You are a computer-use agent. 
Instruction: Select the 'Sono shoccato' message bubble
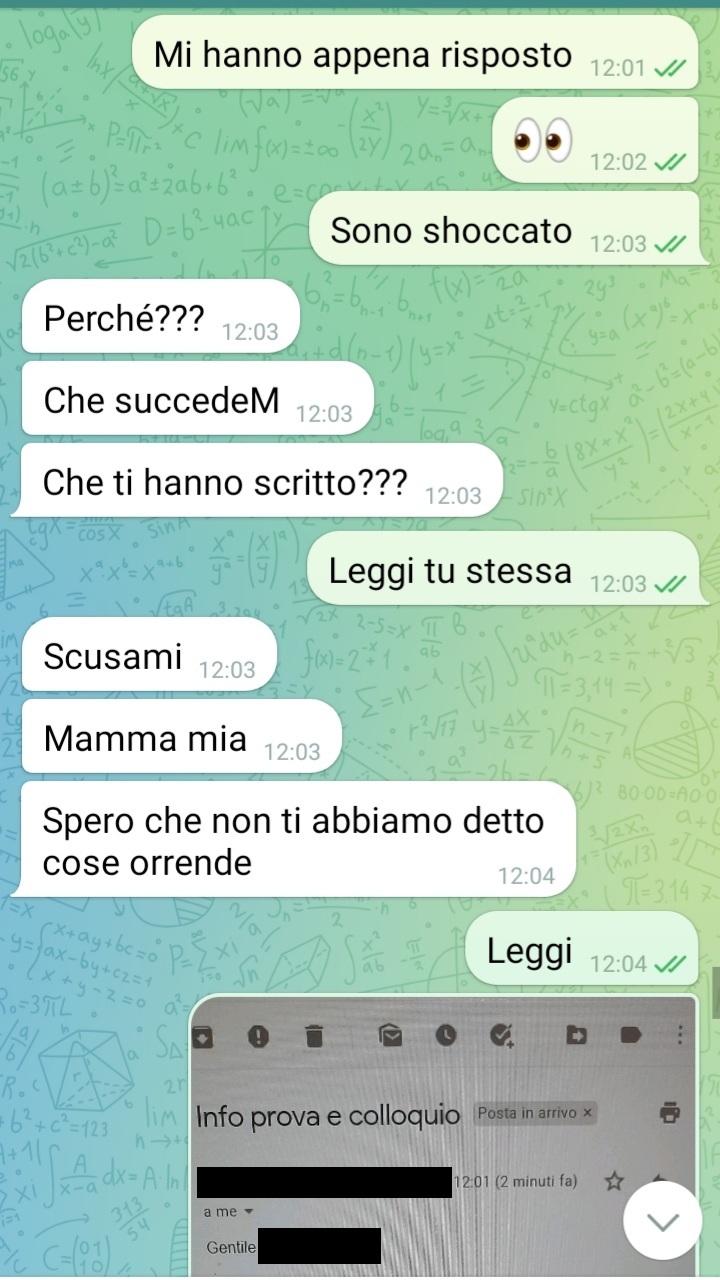click(503, 230)
